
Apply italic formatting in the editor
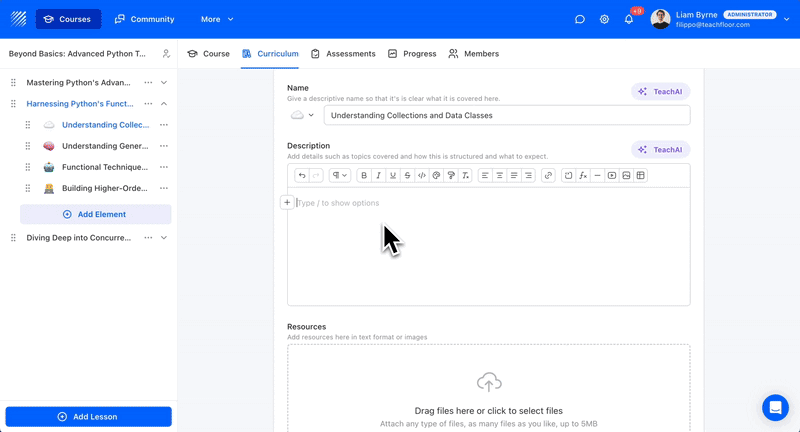pyautogui.click(x=378, y=176)
